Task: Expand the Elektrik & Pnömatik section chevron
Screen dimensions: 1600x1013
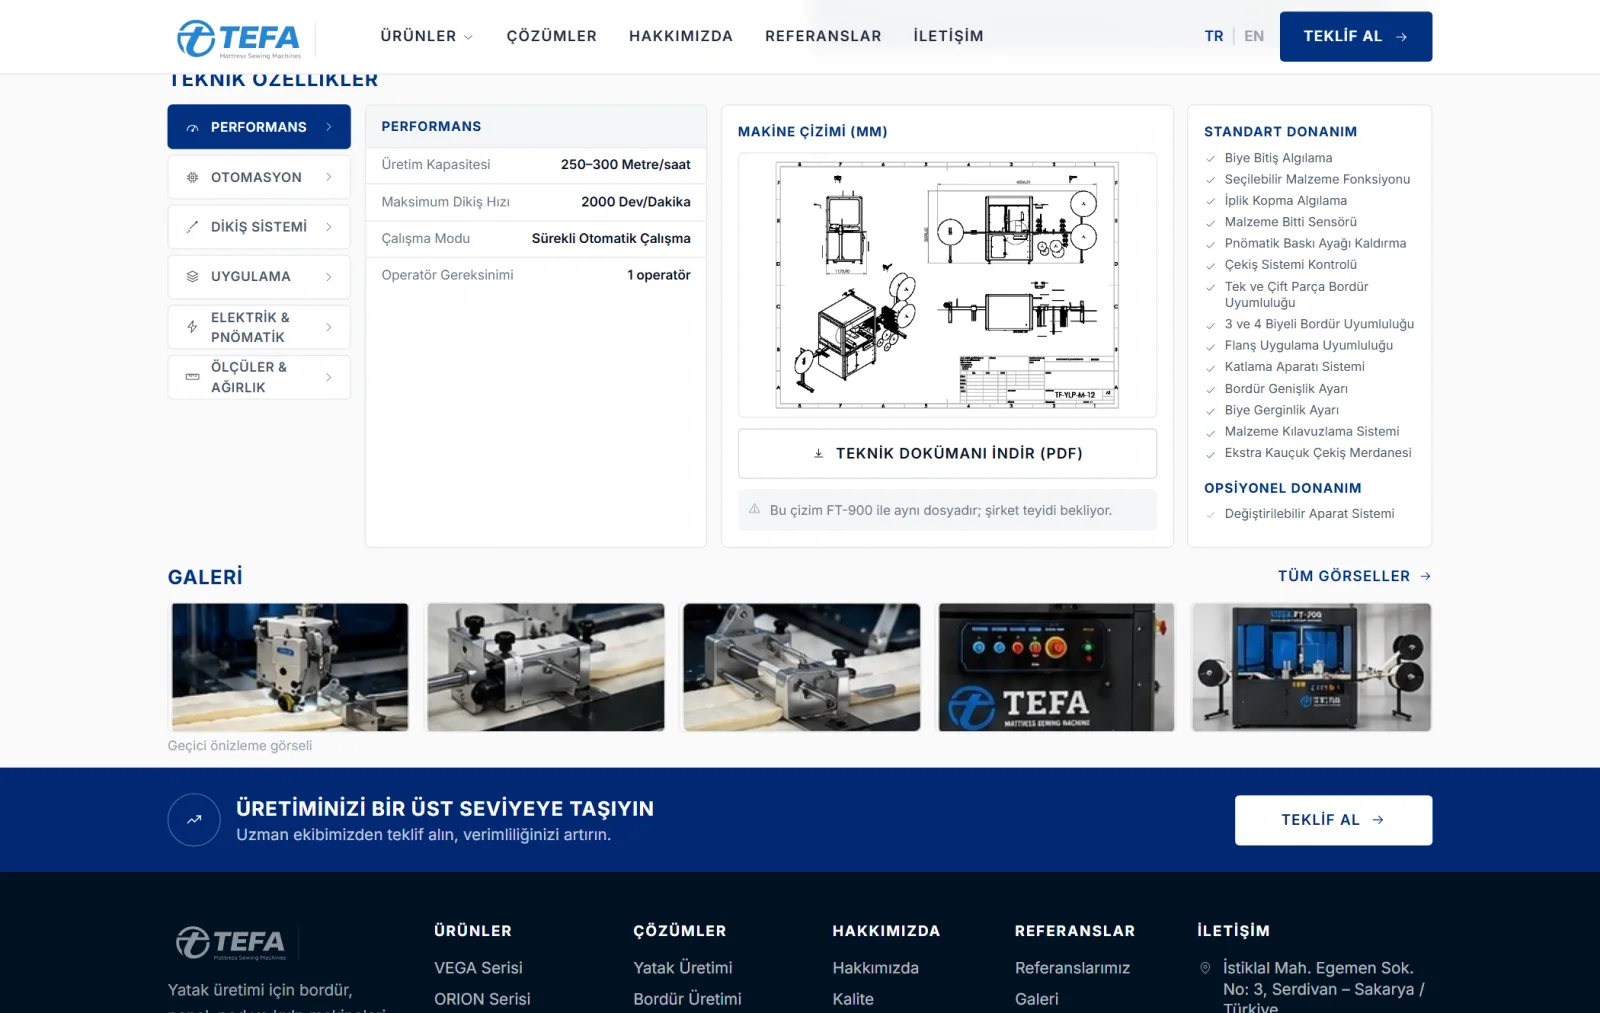Action: [329, 327]
